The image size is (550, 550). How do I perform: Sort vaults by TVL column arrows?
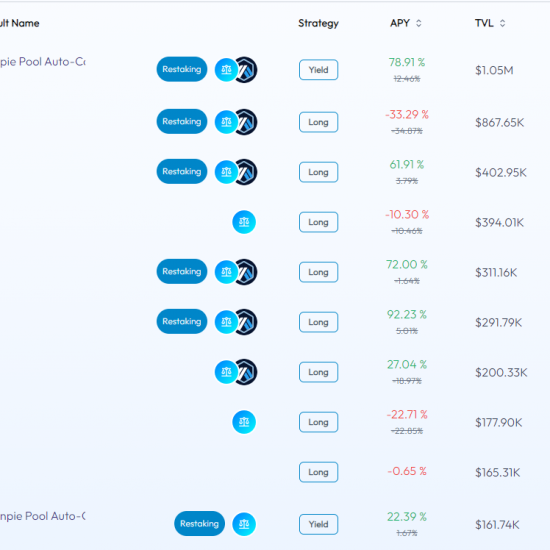point(502,23)
